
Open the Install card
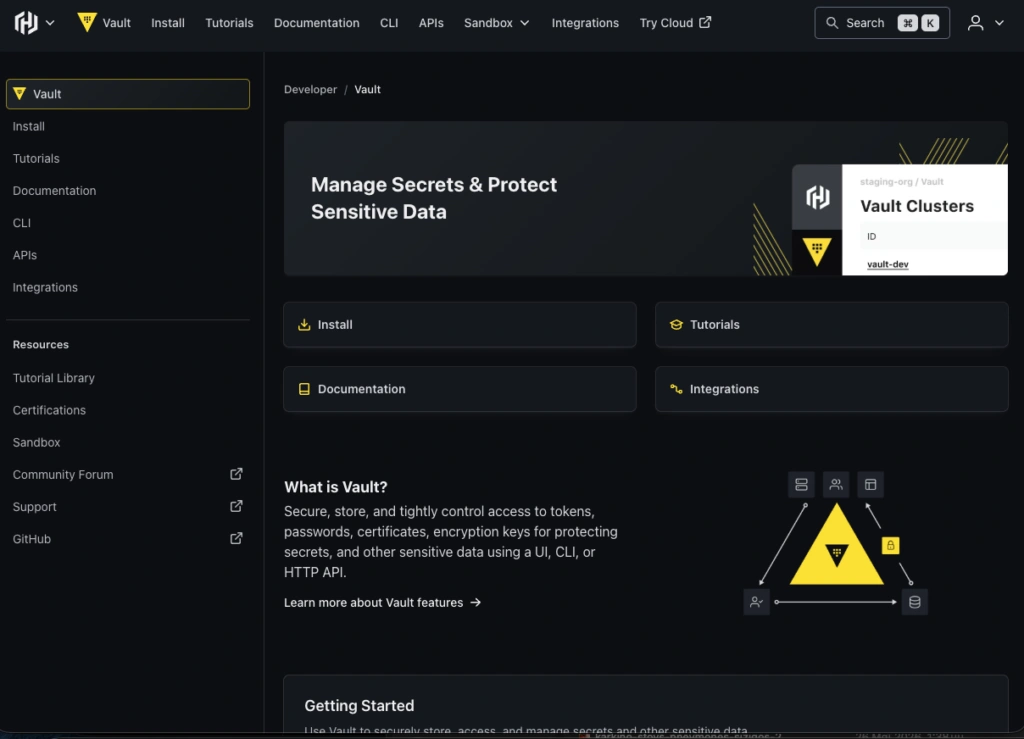point(460,324)
